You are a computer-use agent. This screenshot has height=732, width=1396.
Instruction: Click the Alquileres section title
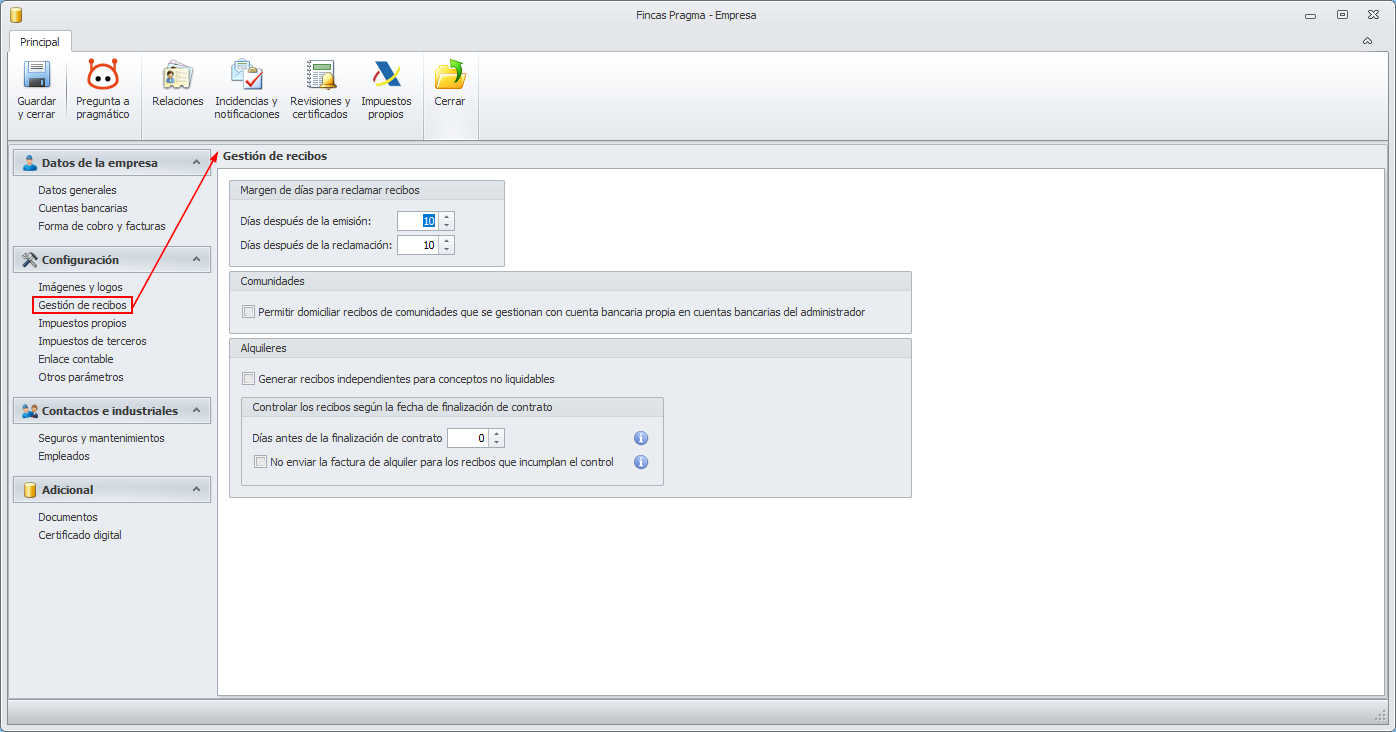[x=264, y=348]
